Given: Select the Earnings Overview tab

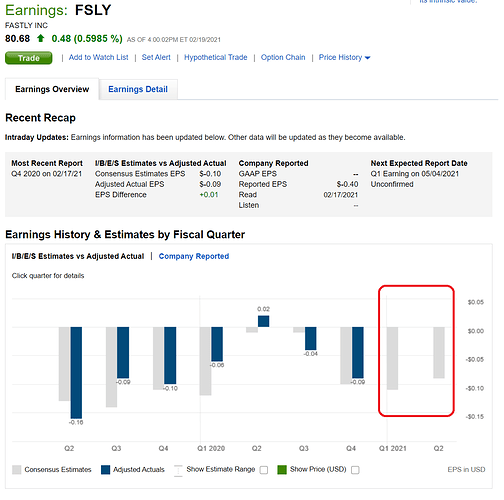Looking at the screenshot, I should [52, 89].
